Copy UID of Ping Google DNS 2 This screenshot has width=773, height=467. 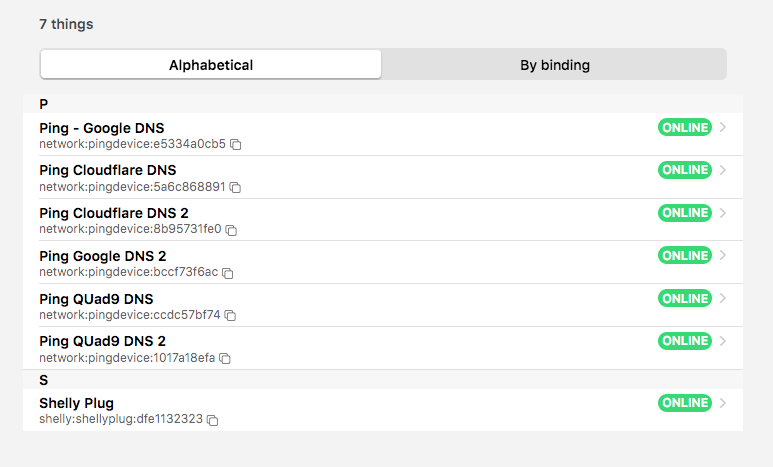tap(228, 273)
